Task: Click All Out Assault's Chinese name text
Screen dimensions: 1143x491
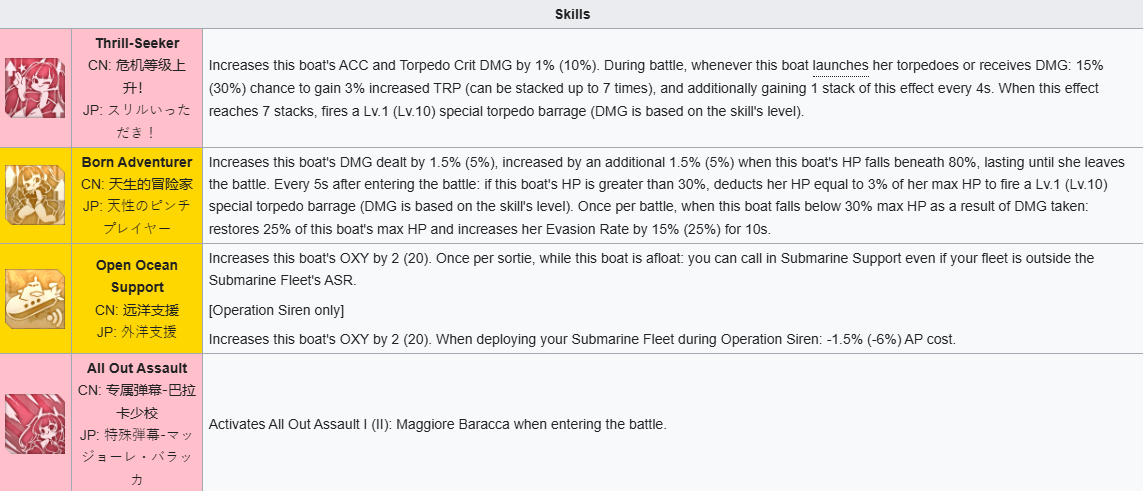Action: click(x=137, y=400)
